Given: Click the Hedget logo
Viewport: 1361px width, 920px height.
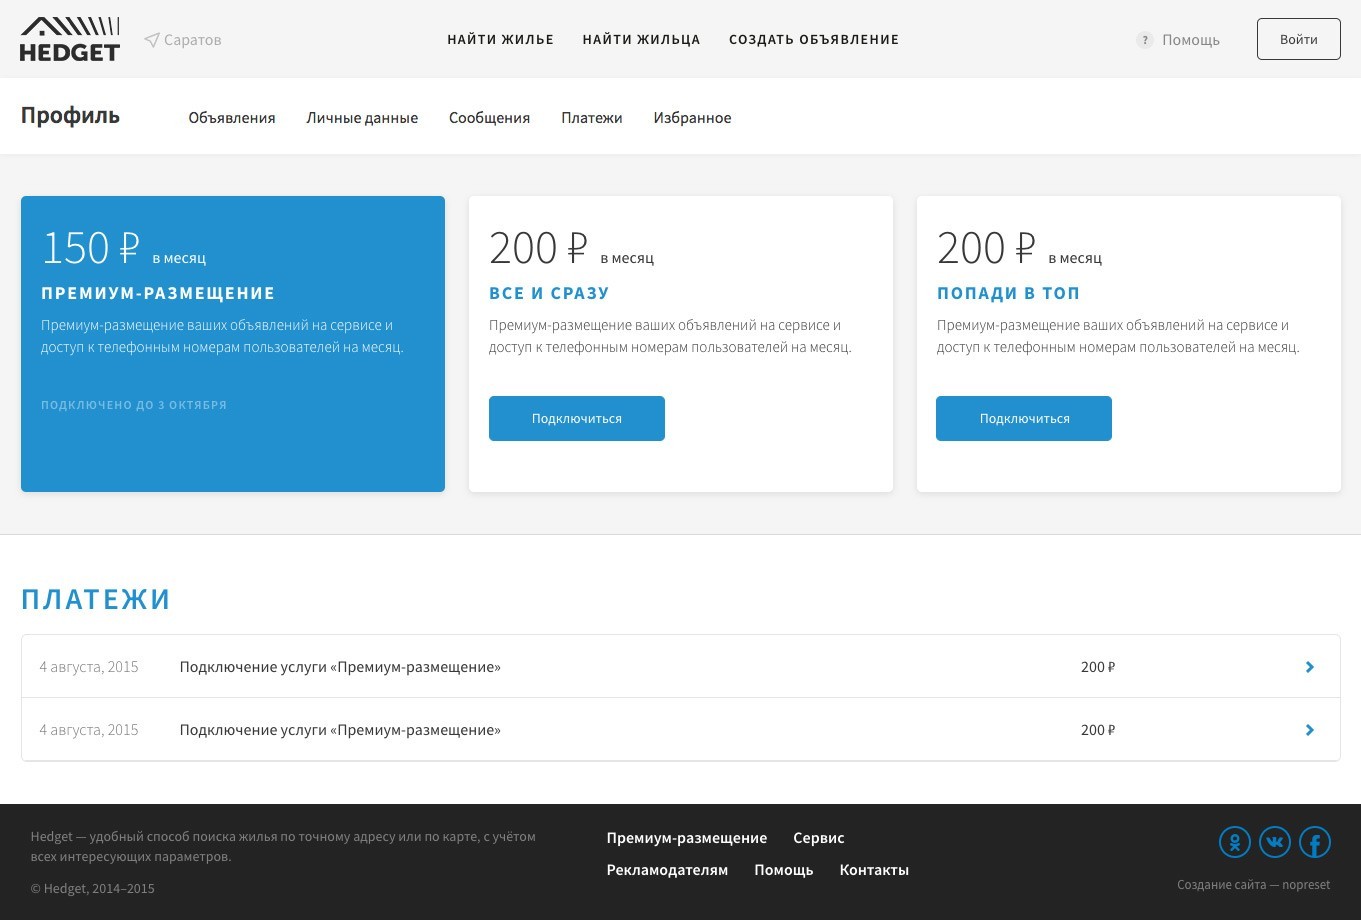Looking at the screenshot, I should pyautogui.click(x=70, y=39).
